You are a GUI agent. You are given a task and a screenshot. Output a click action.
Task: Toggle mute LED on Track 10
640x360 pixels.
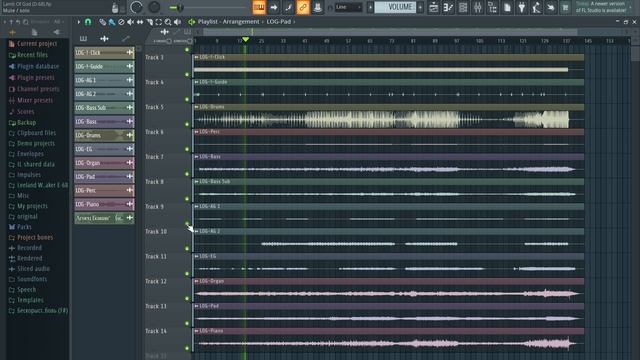point(187,249)
